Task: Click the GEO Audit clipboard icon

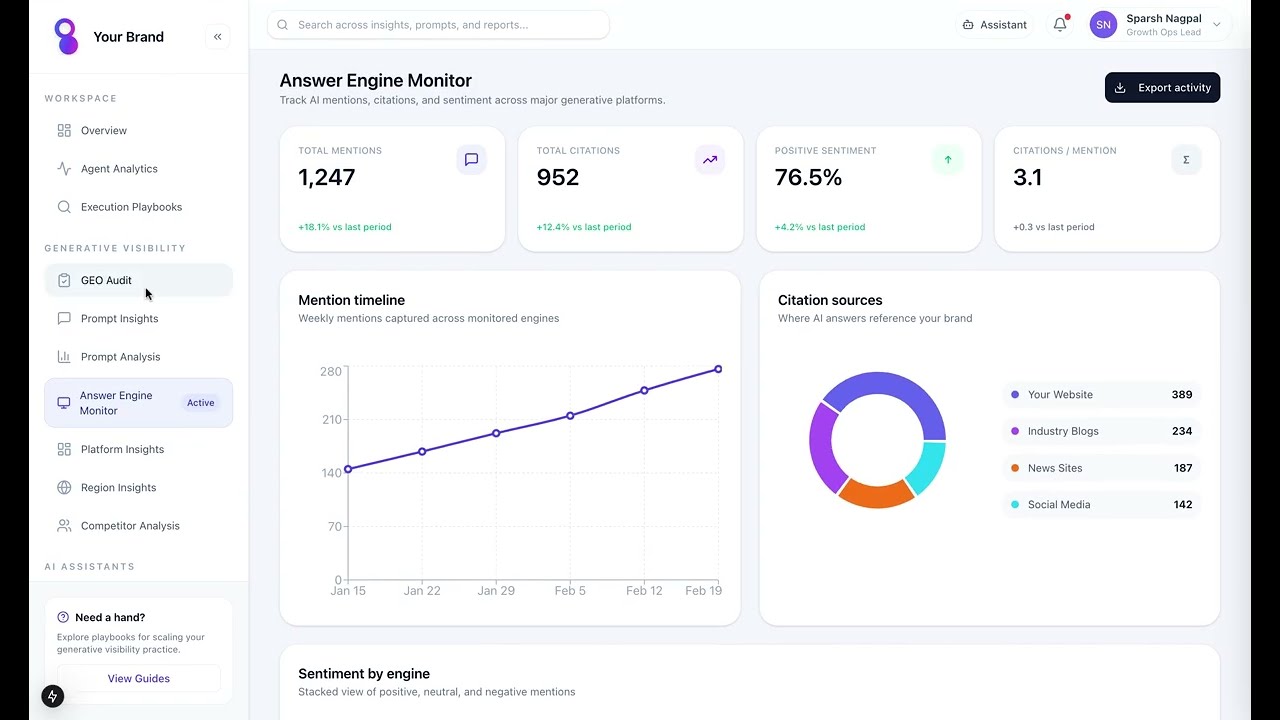Action: pyautogui.click(x=64, y=281)
